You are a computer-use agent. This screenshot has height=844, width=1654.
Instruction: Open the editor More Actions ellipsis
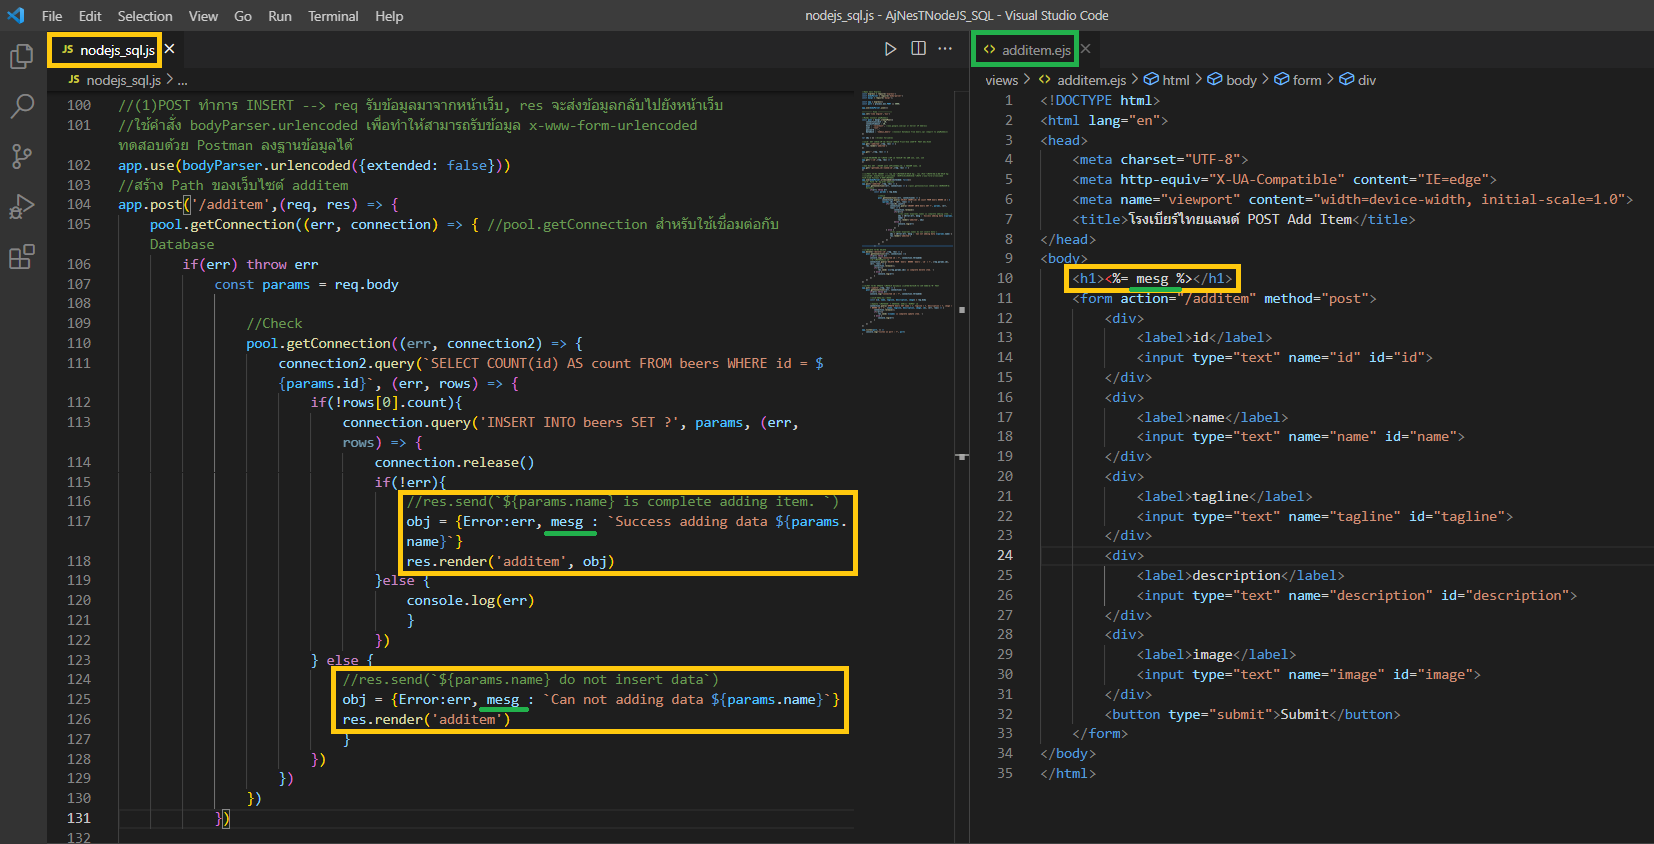click(945, 49)
